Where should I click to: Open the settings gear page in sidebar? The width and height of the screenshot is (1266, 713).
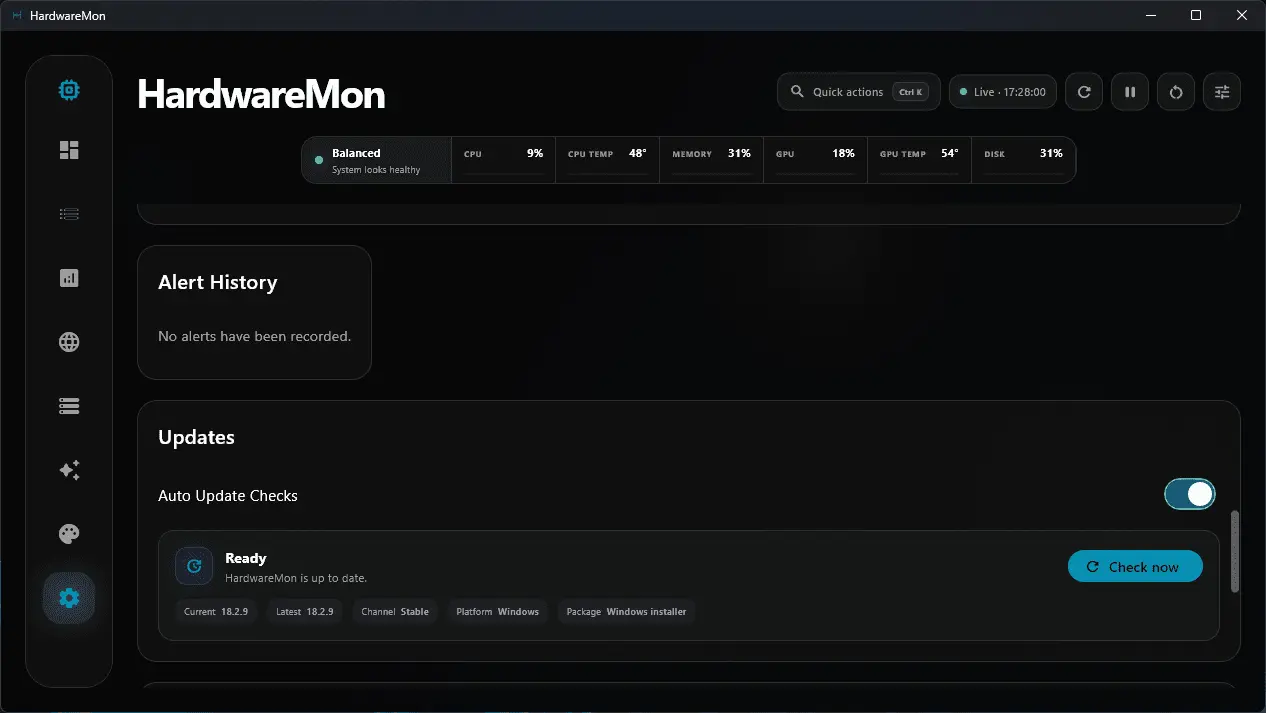(69, 598)
